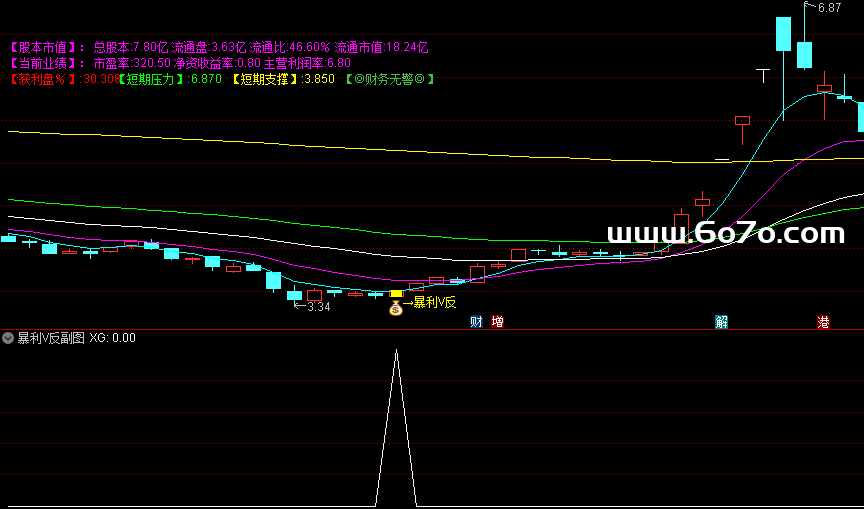The image size is (864, 509).
Task: Select the yellow signal candlestick
Action: [x=396, y=294]
